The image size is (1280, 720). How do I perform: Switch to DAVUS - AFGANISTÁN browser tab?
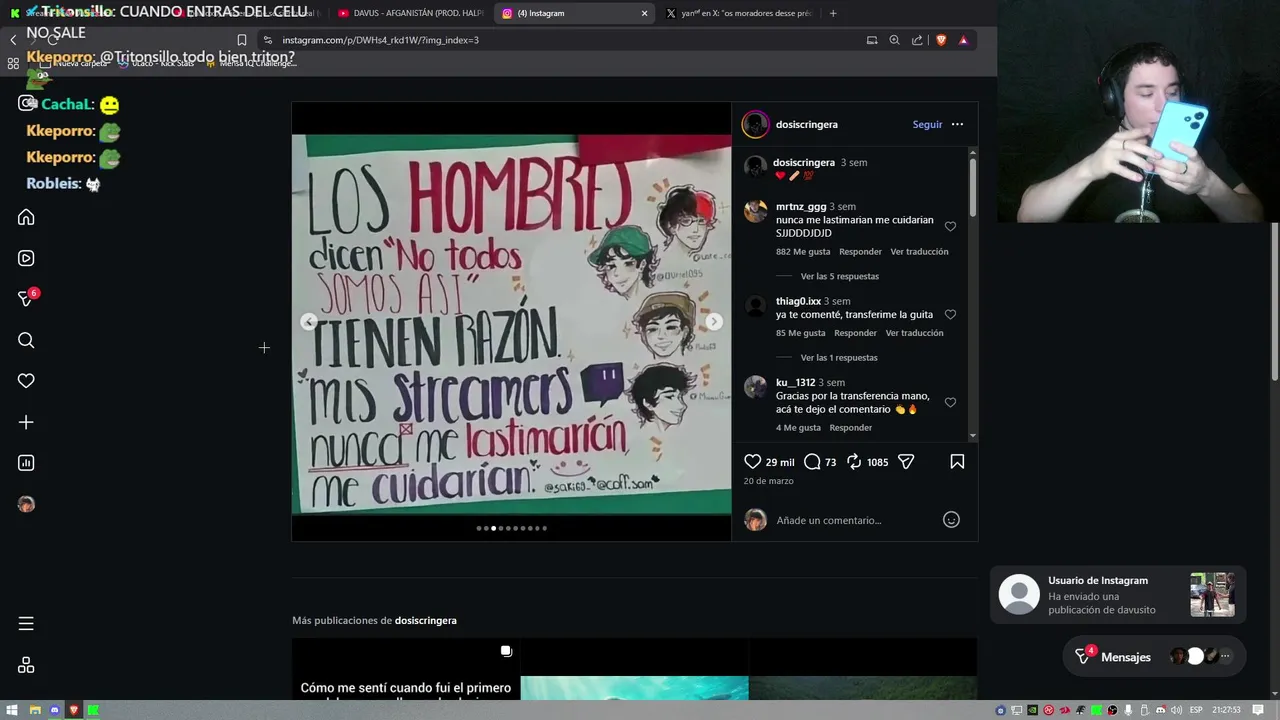tap(410, 13)
